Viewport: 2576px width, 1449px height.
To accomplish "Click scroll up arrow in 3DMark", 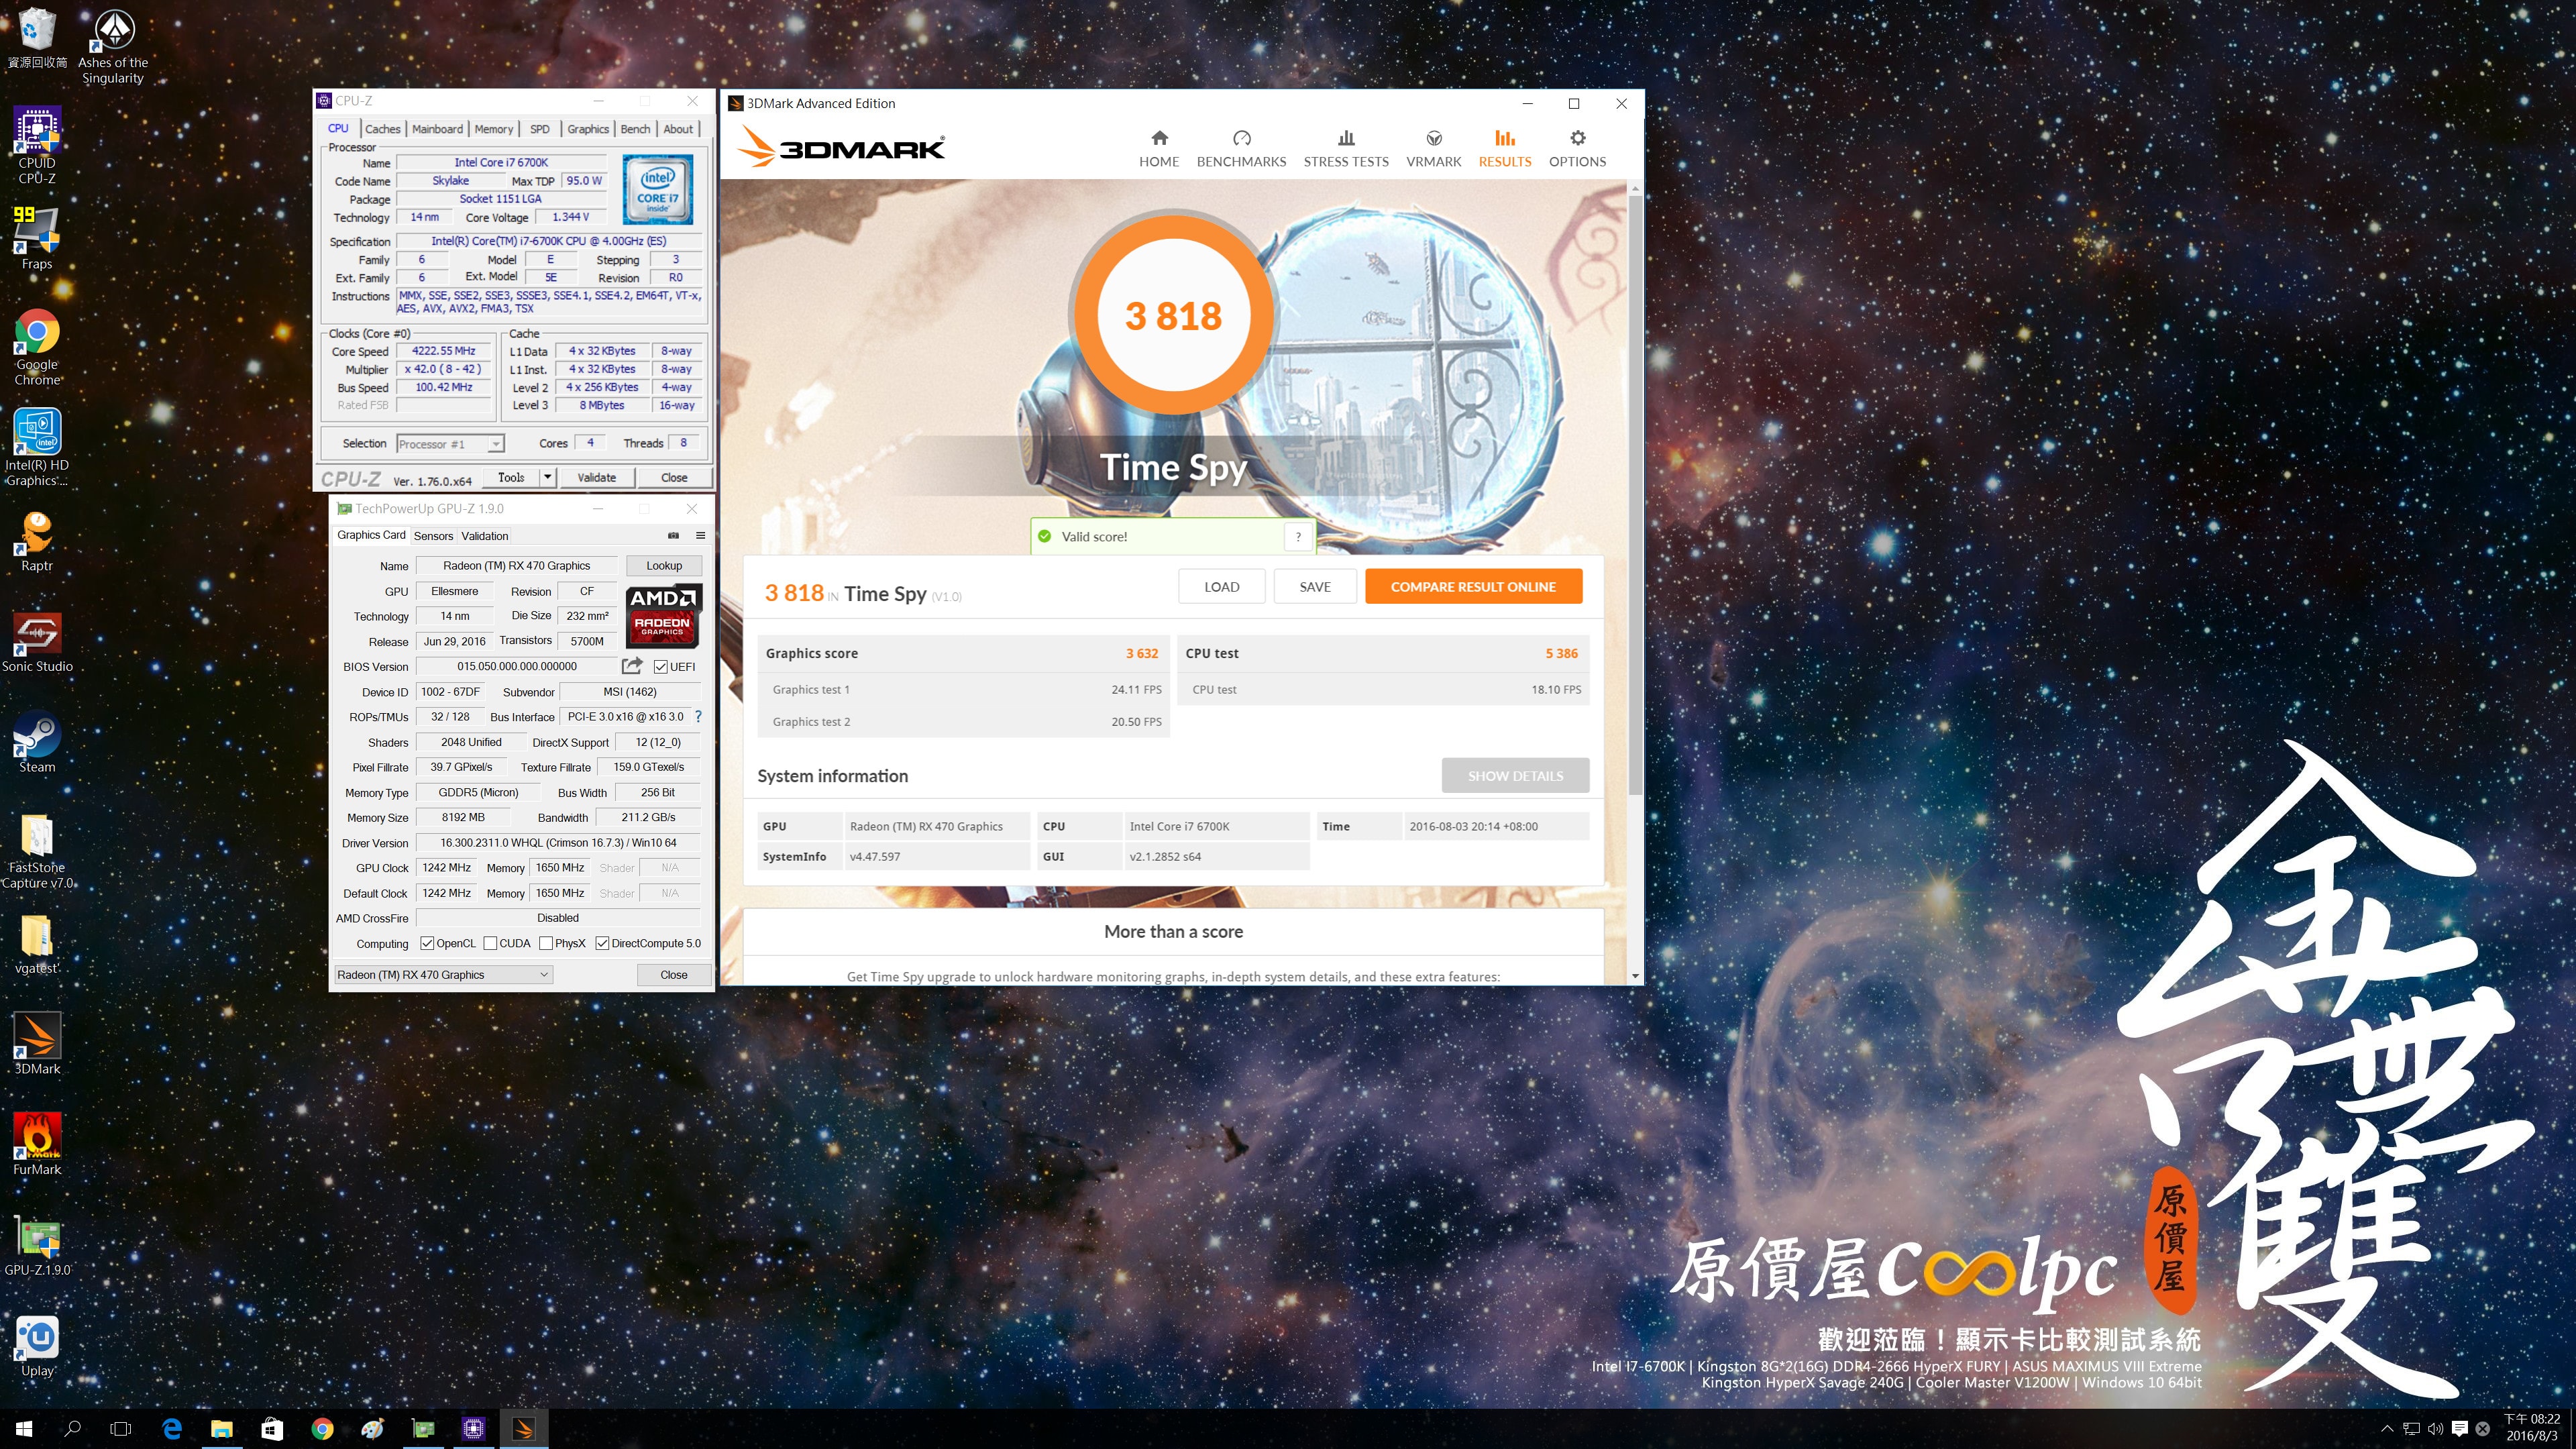I will 1635,188.
